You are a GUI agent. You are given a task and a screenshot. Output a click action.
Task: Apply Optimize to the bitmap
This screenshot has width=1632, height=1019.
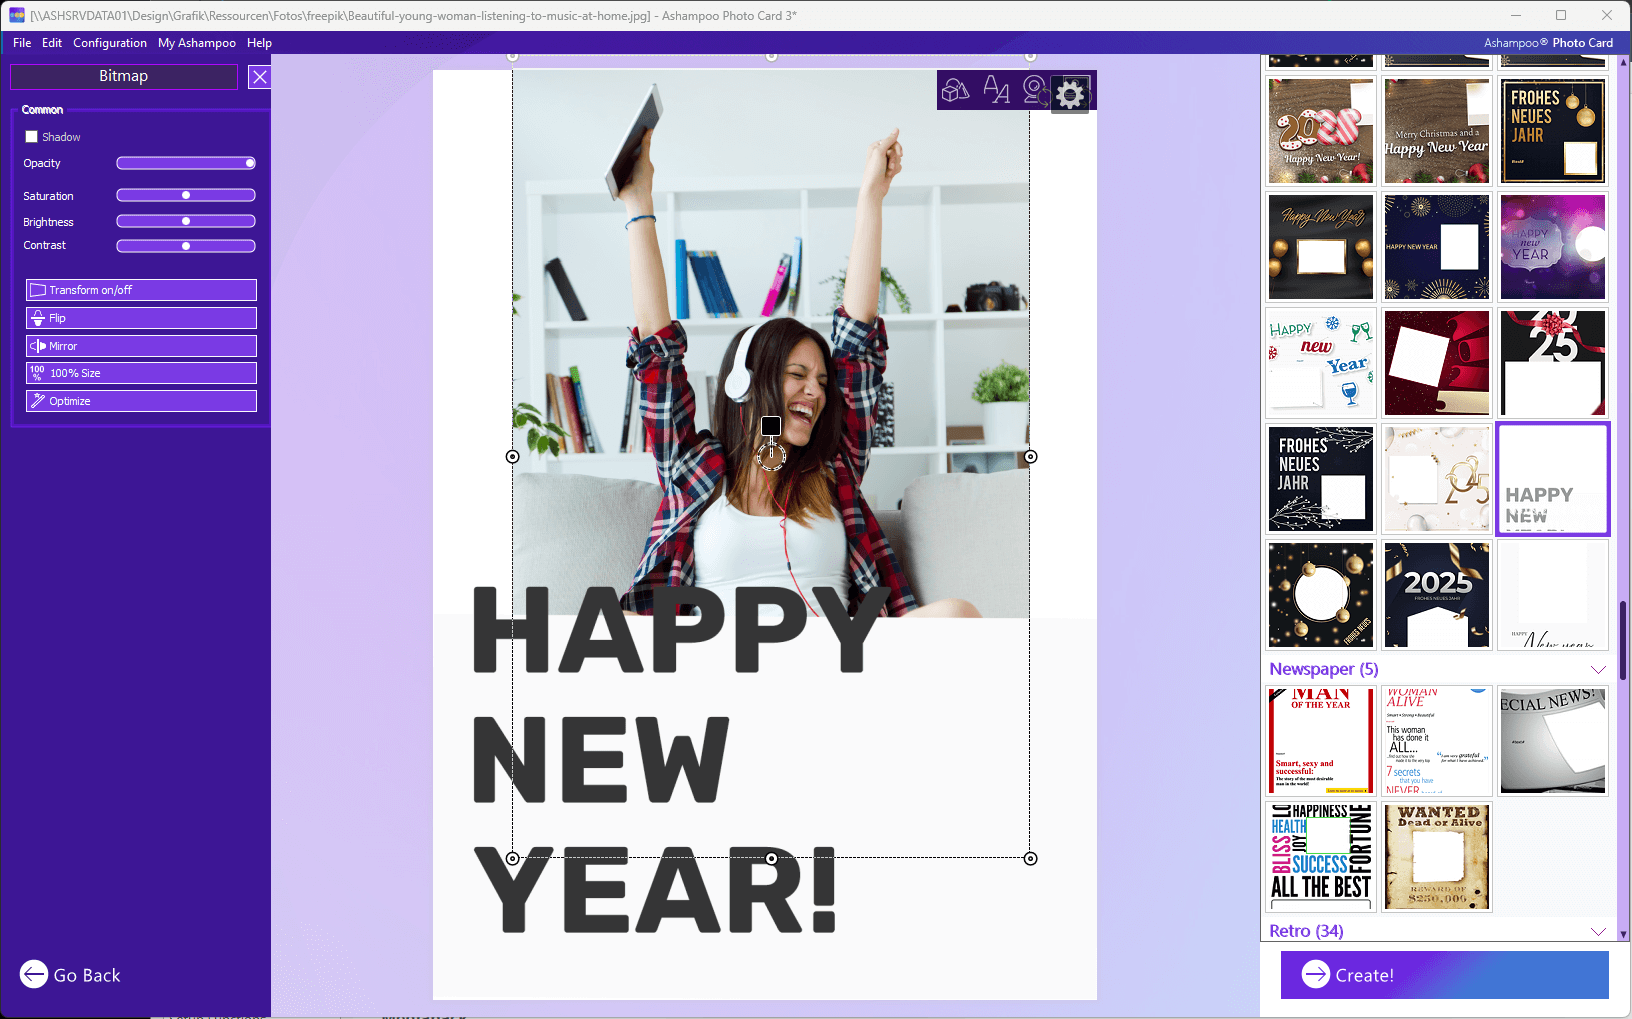tap(141, 401)
